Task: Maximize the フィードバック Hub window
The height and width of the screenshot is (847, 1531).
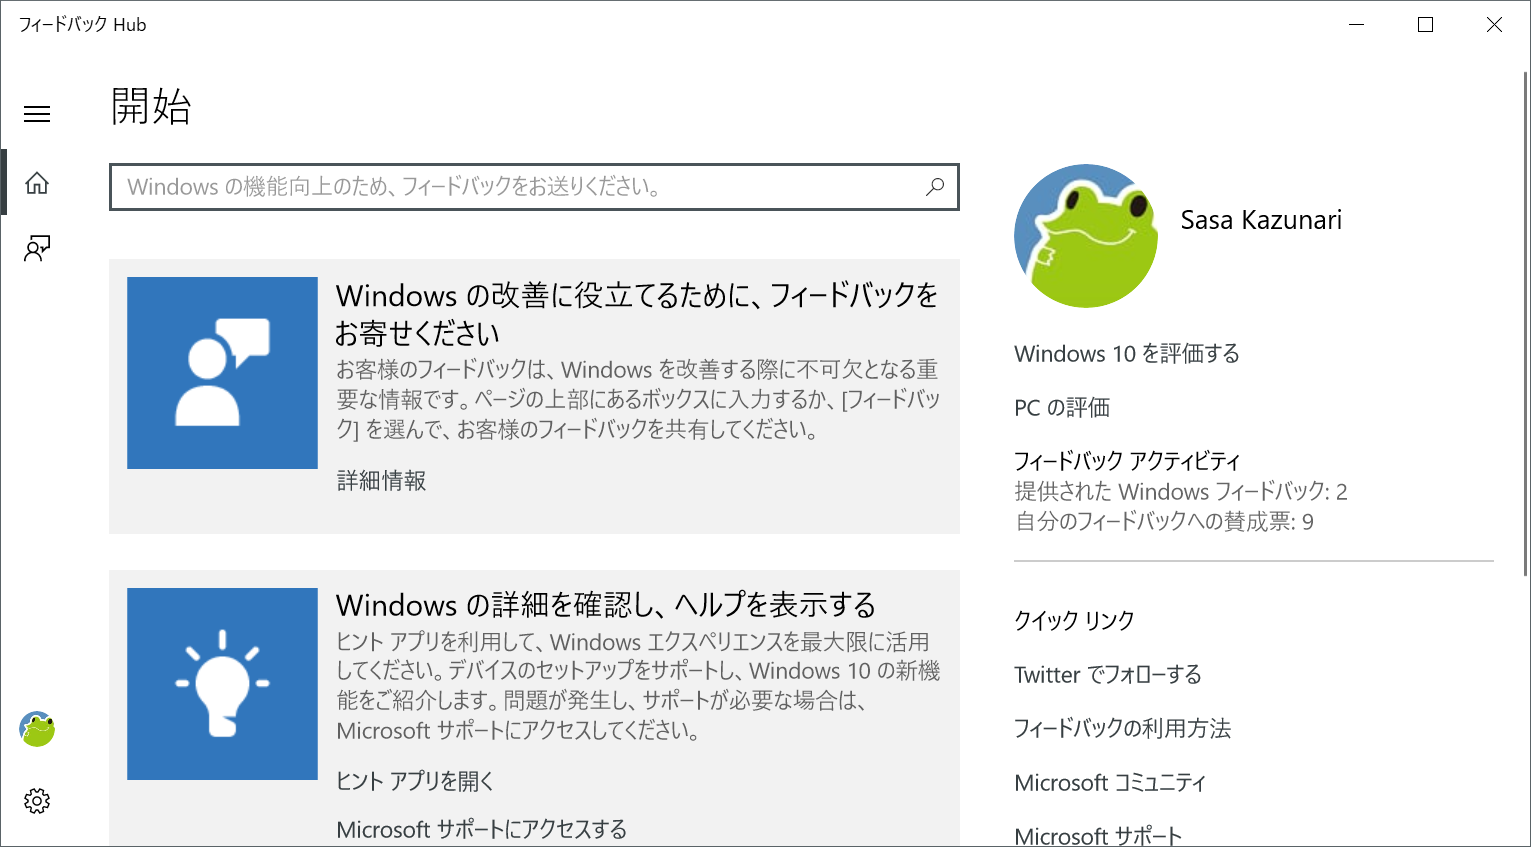Action: click(x=1426, y=25)
